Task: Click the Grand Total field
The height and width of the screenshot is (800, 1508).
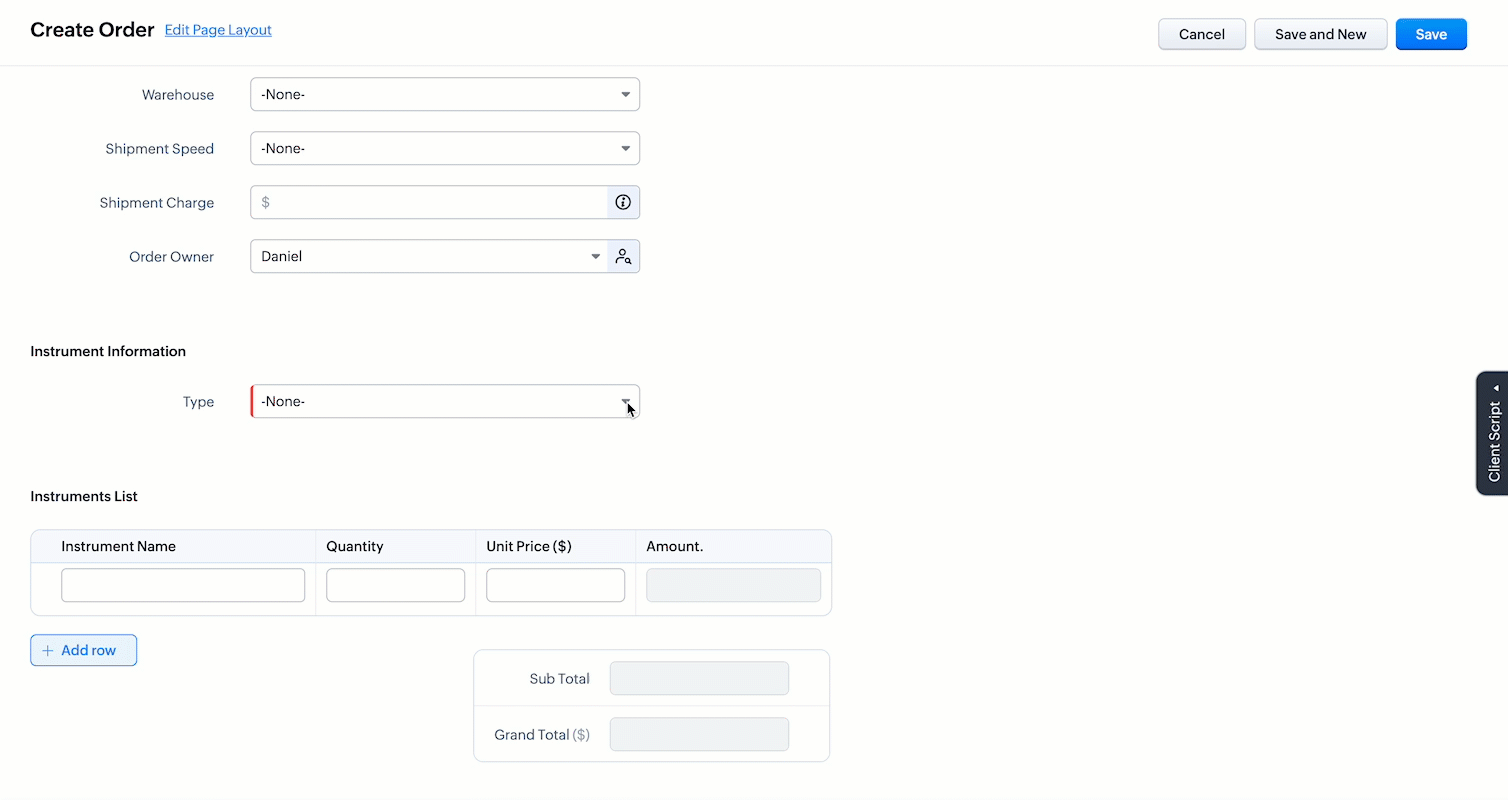Action: pyautogui.click(x=699, y=734)
